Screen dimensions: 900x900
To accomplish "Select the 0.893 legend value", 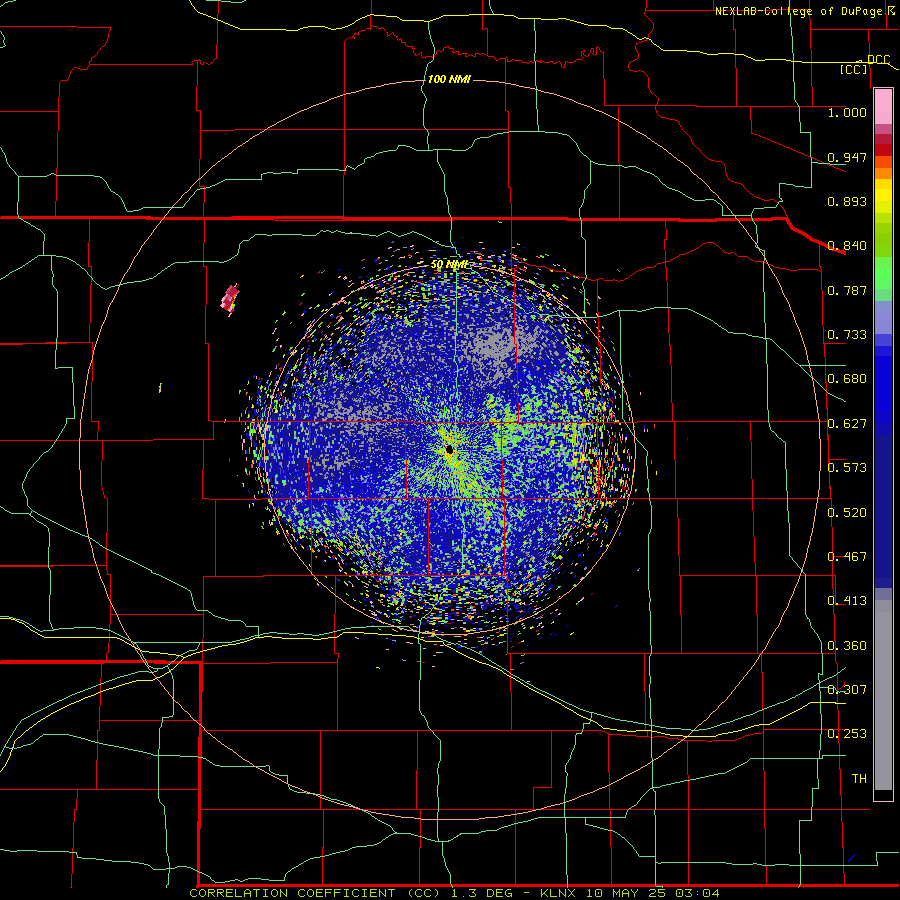I will tap(847, 201).
